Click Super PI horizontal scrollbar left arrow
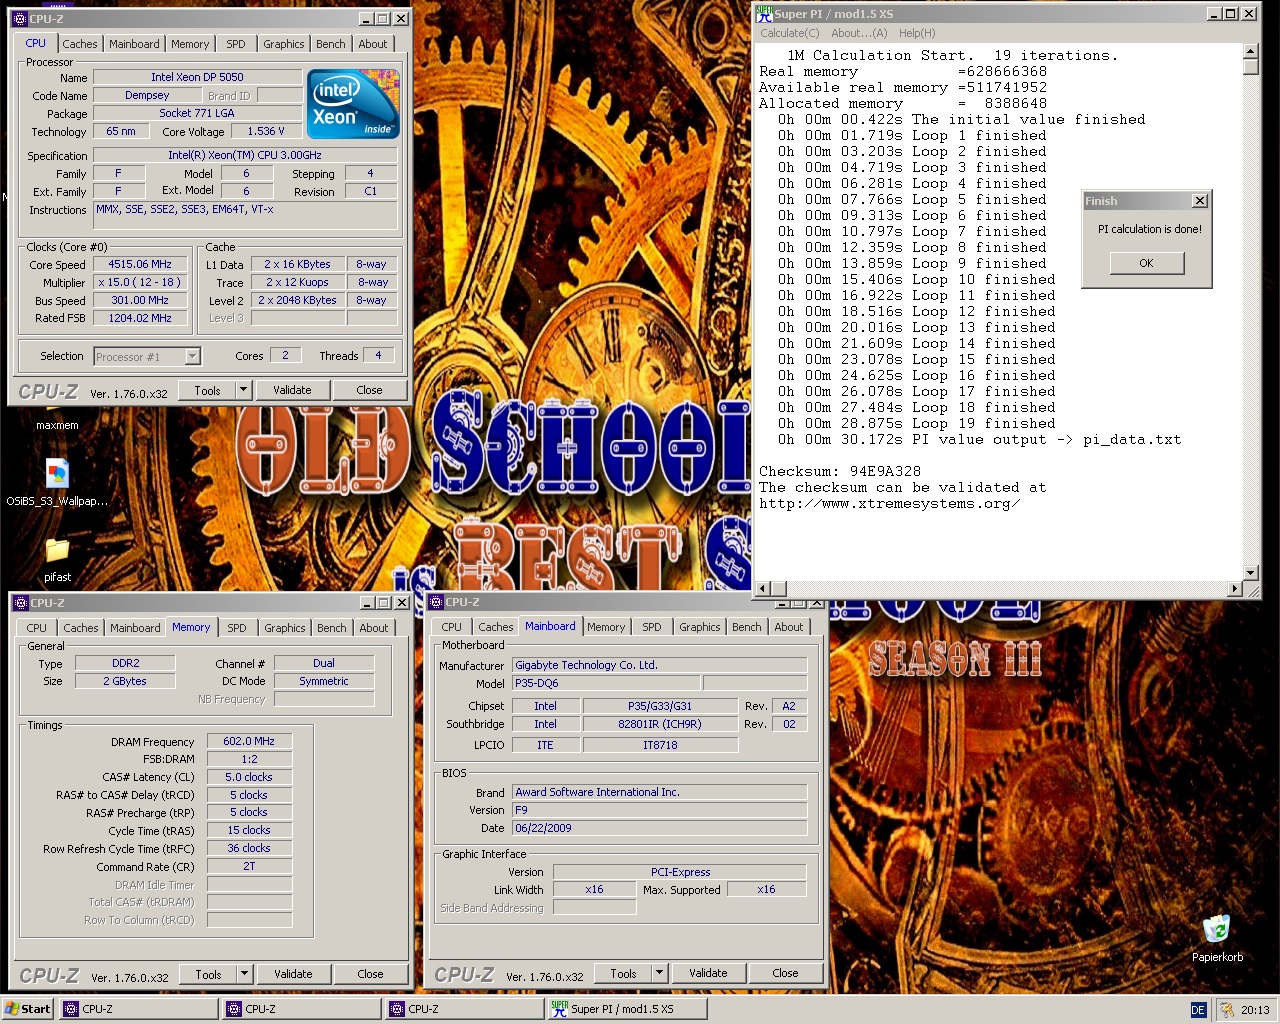Screen dimensions: 1280x1024 (764, 589)
